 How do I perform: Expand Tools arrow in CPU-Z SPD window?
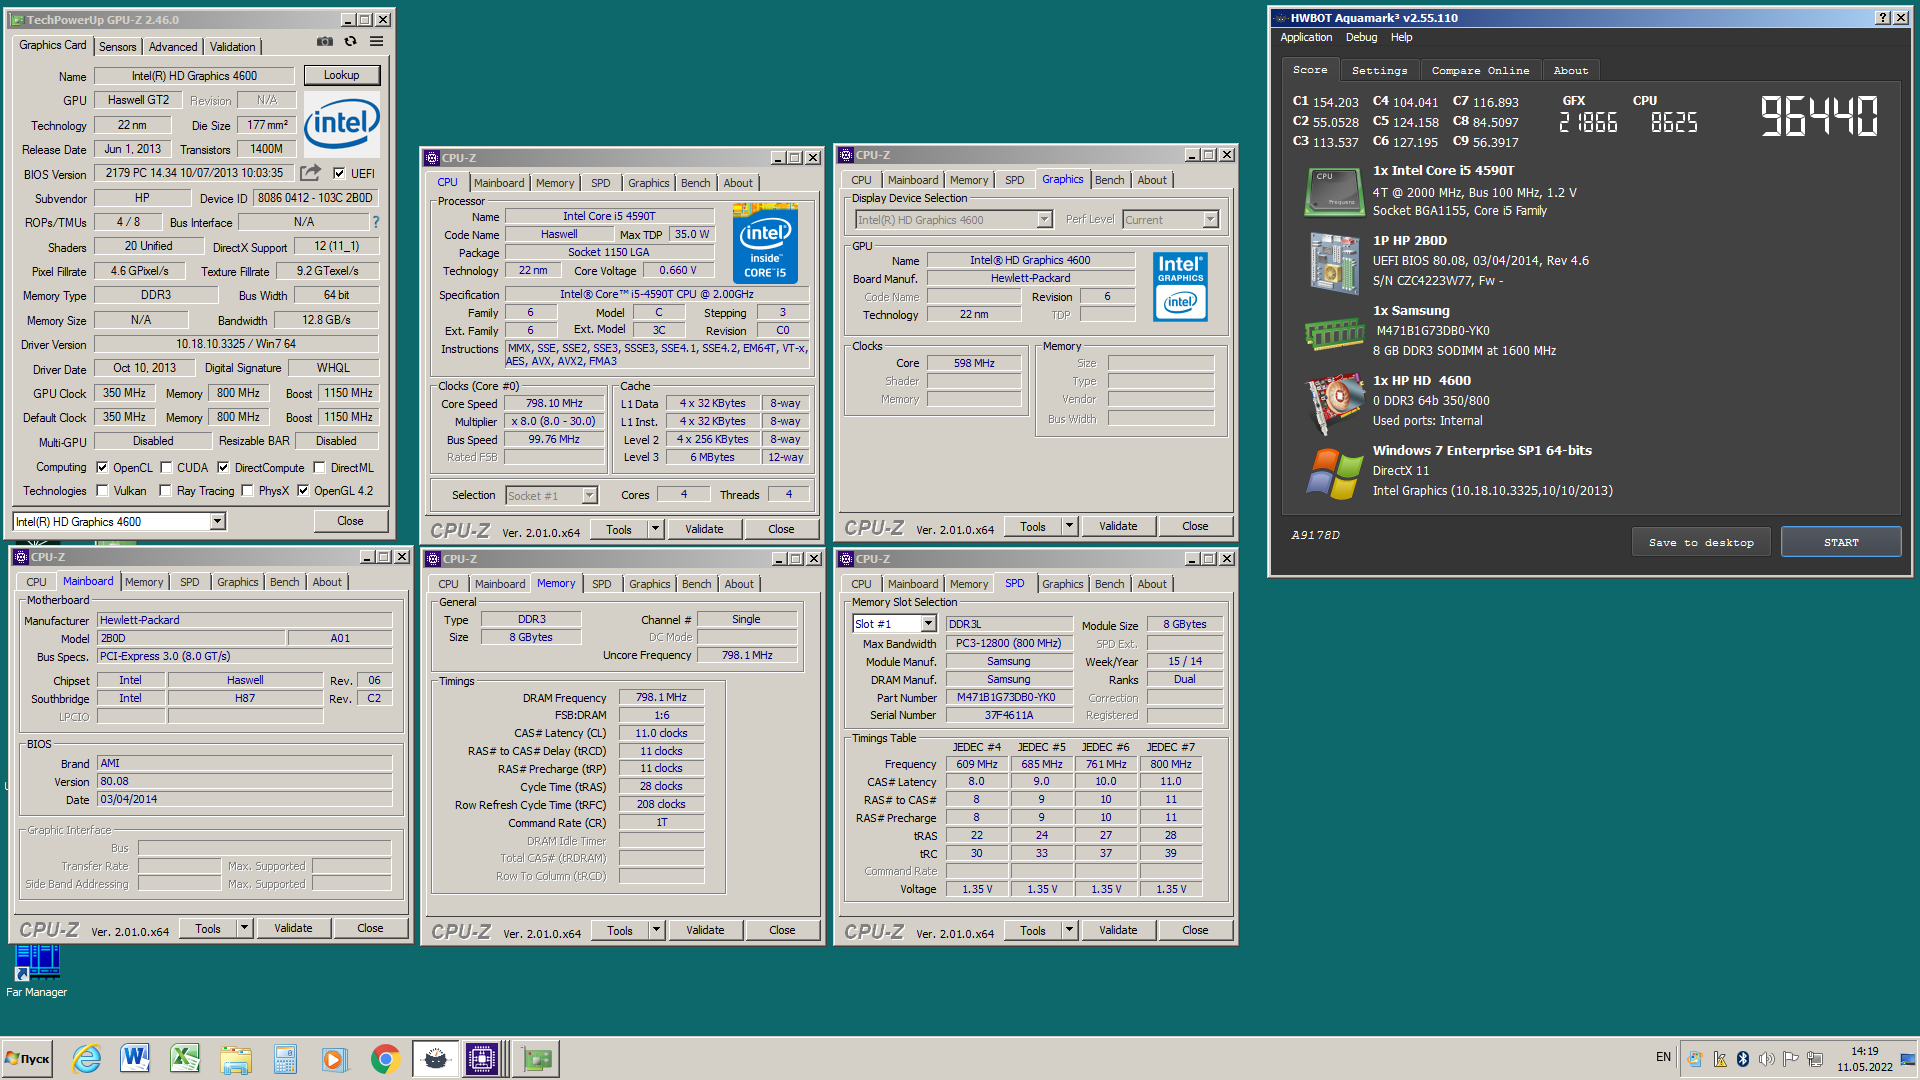[x=1069, y=930]
